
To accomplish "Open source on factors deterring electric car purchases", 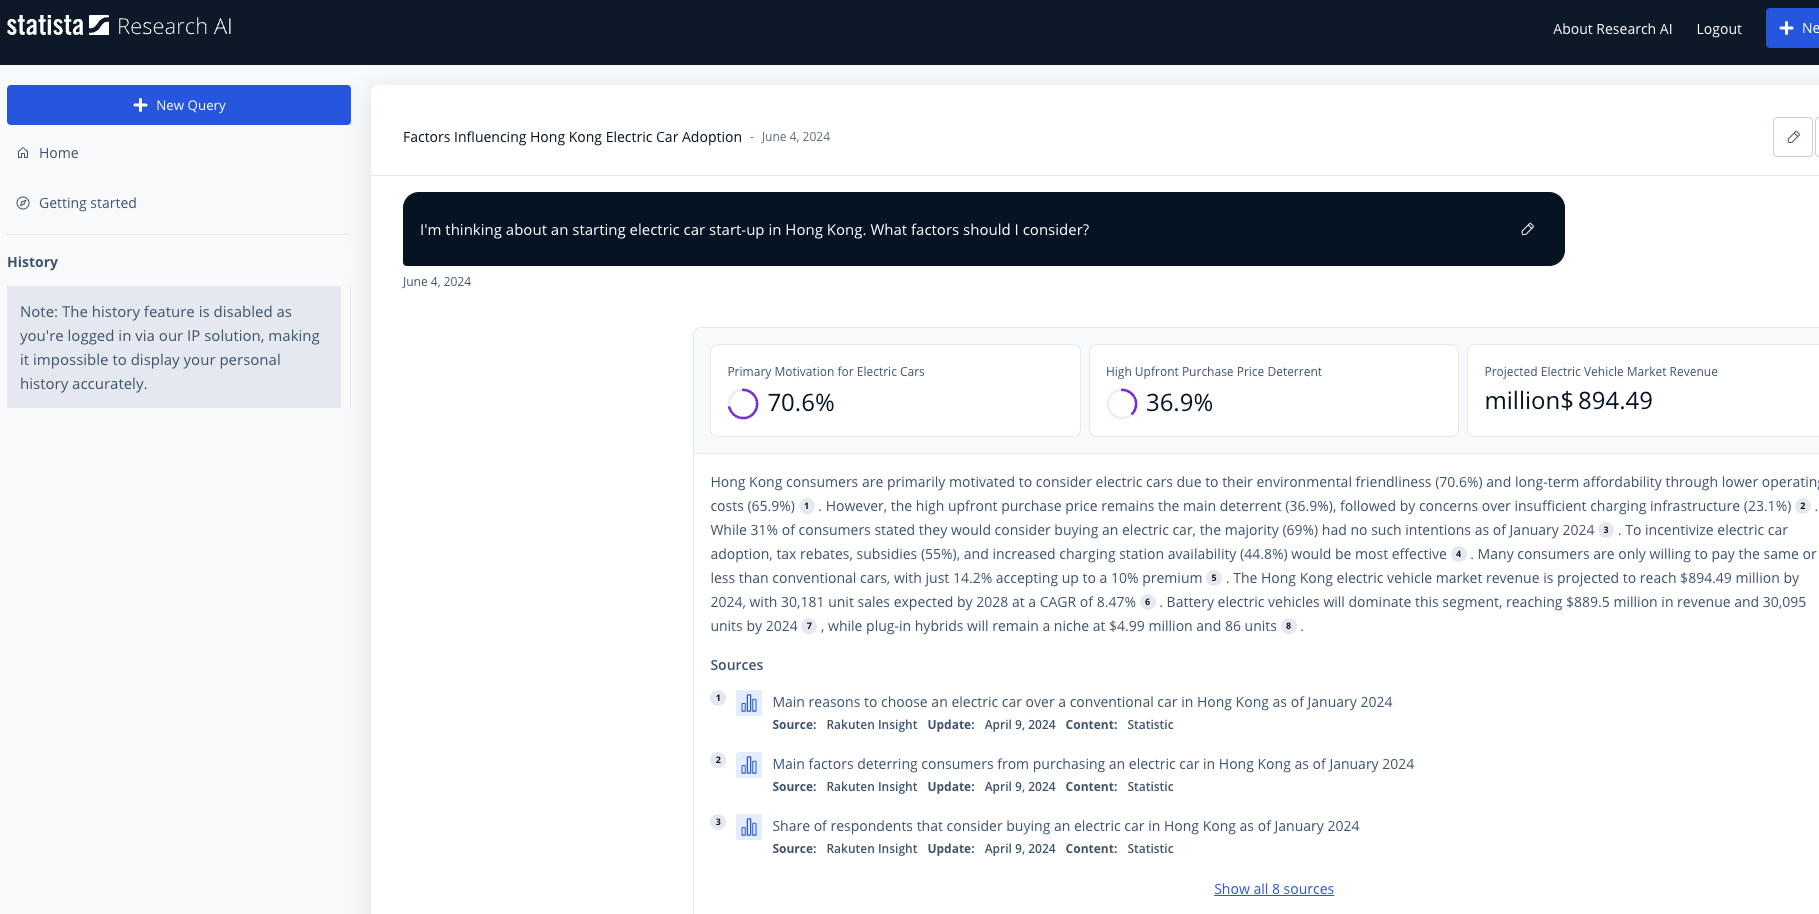I will pyautogui.click(x=1093, y=764).
